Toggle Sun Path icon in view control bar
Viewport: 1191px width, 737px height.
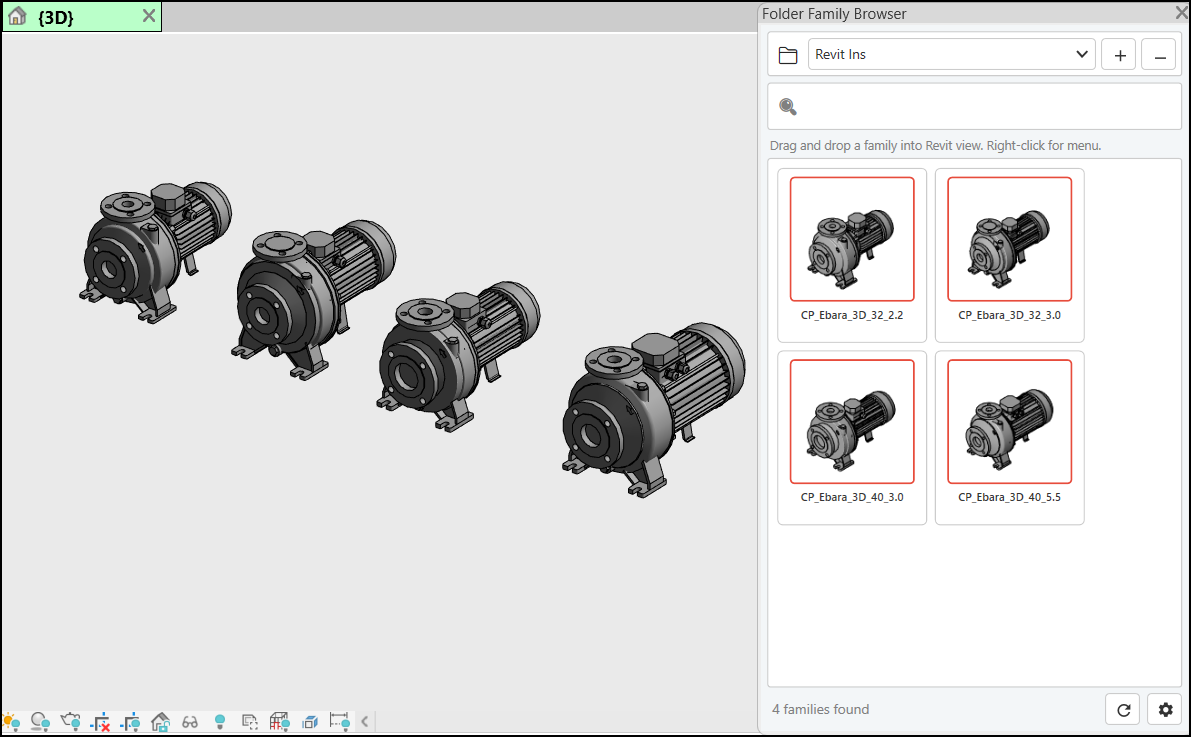11,721
